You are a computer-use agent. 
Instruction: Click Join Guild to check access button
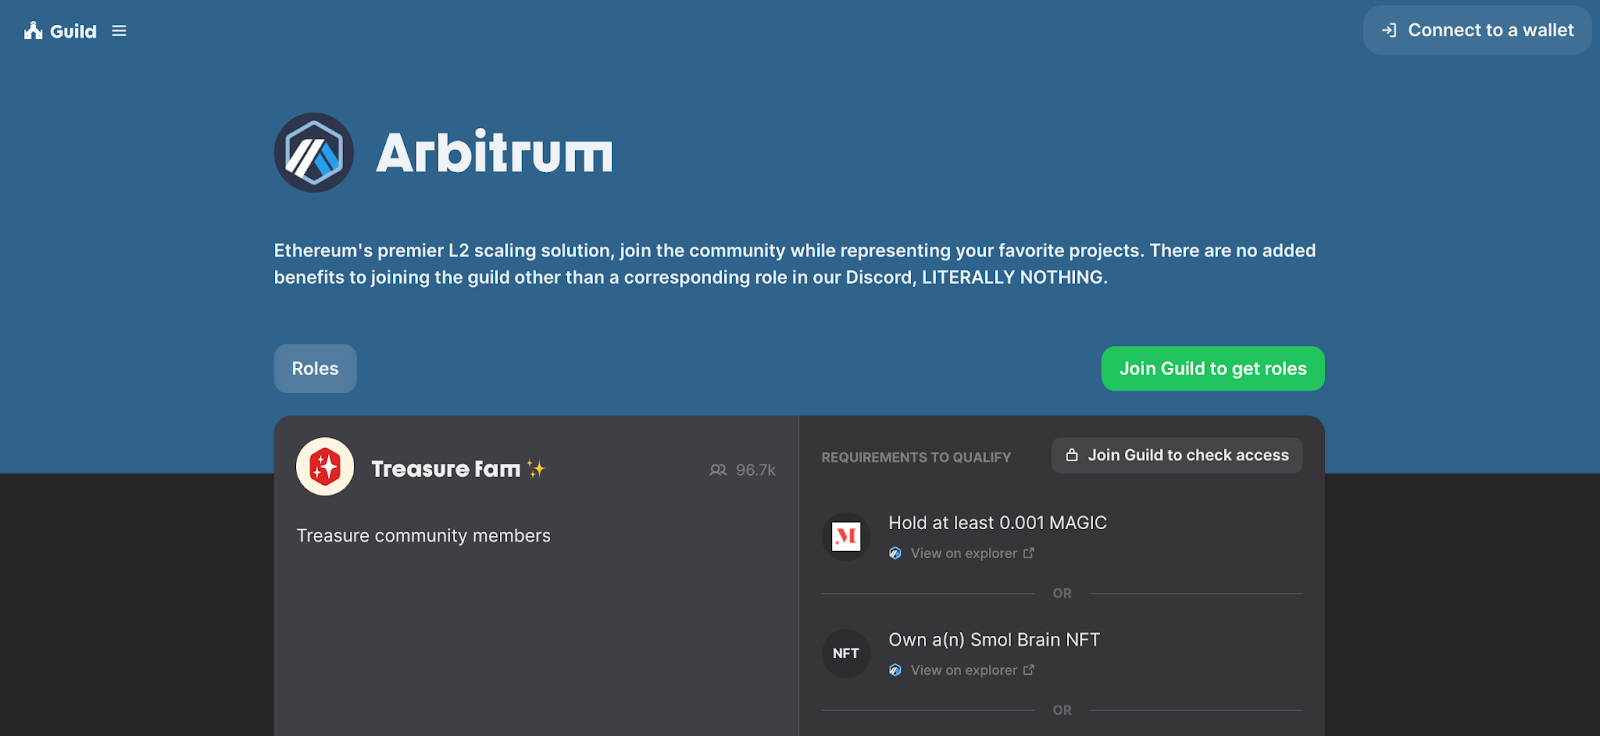[x=1177, y=455]
